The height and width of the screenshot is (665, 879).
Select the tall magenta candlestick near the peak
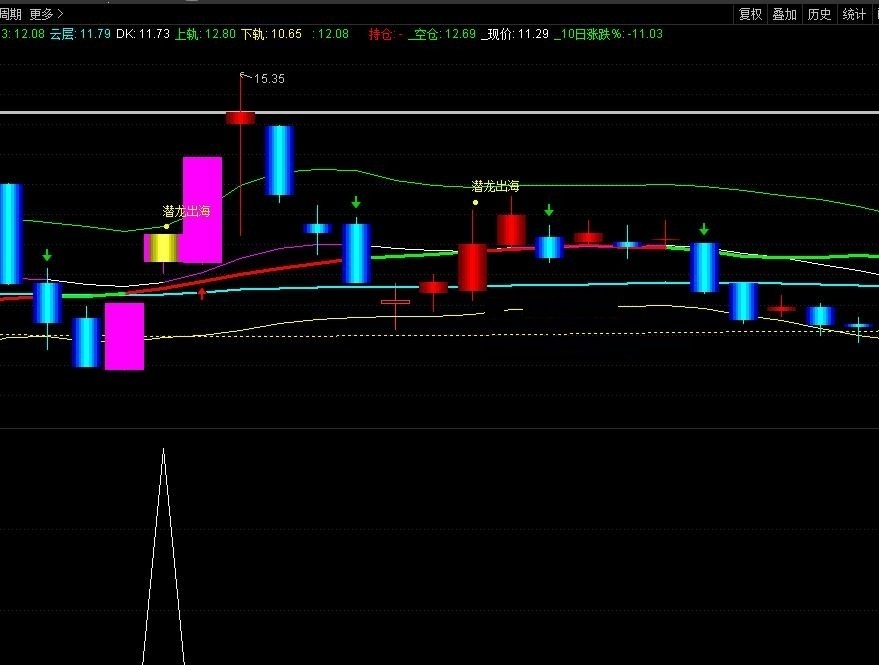pyautogui.click(x=202, y=210)
